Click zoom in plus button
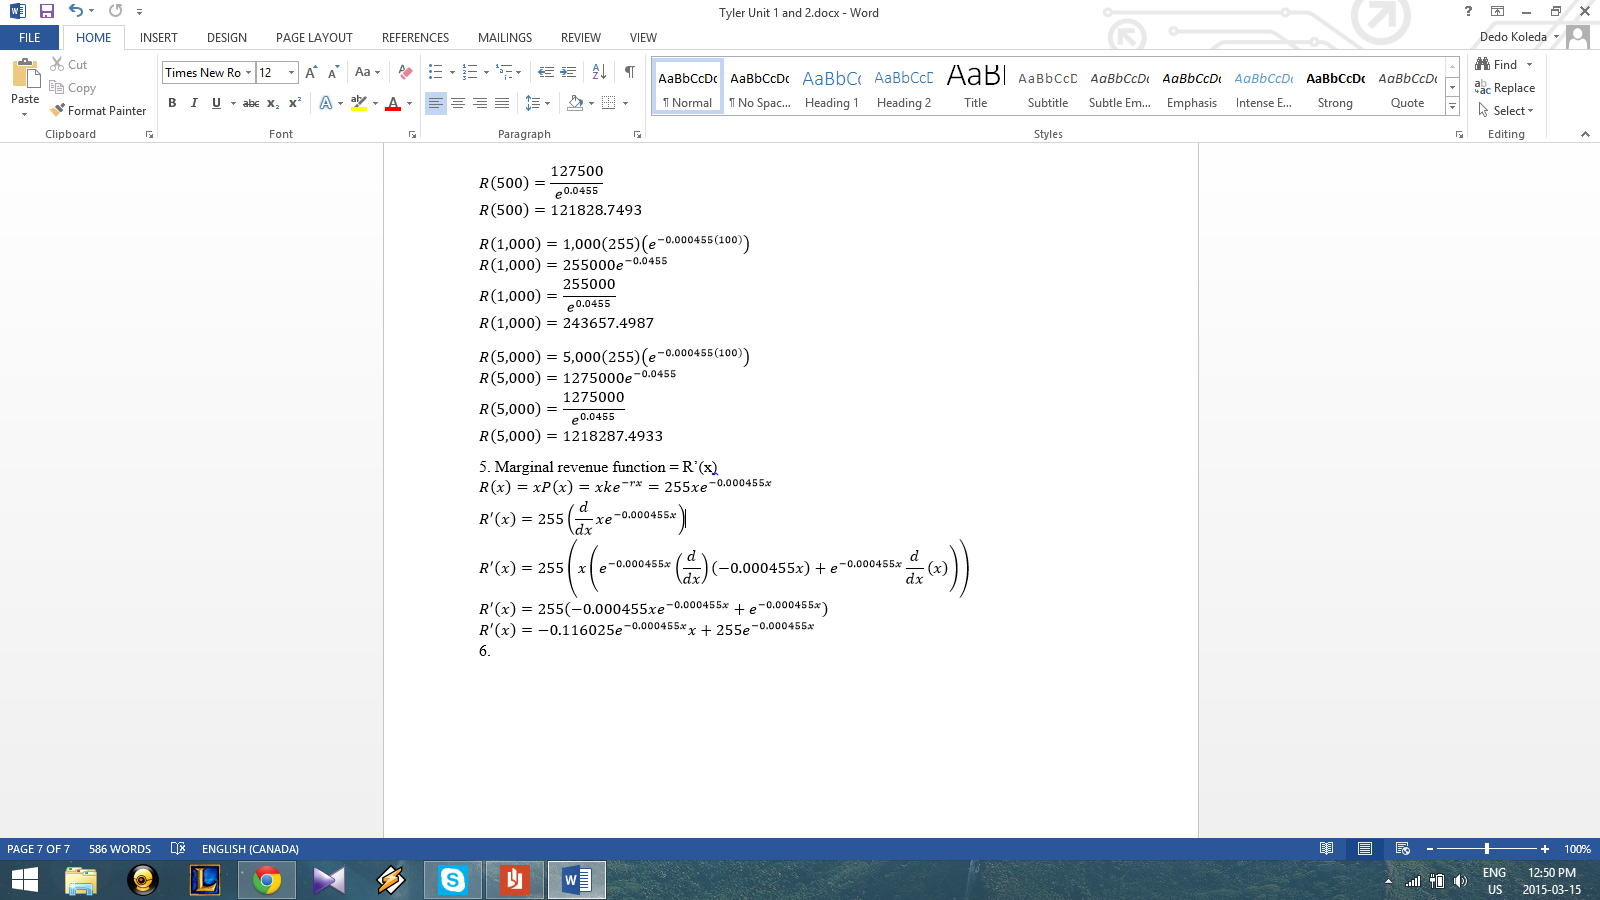 1545,849
